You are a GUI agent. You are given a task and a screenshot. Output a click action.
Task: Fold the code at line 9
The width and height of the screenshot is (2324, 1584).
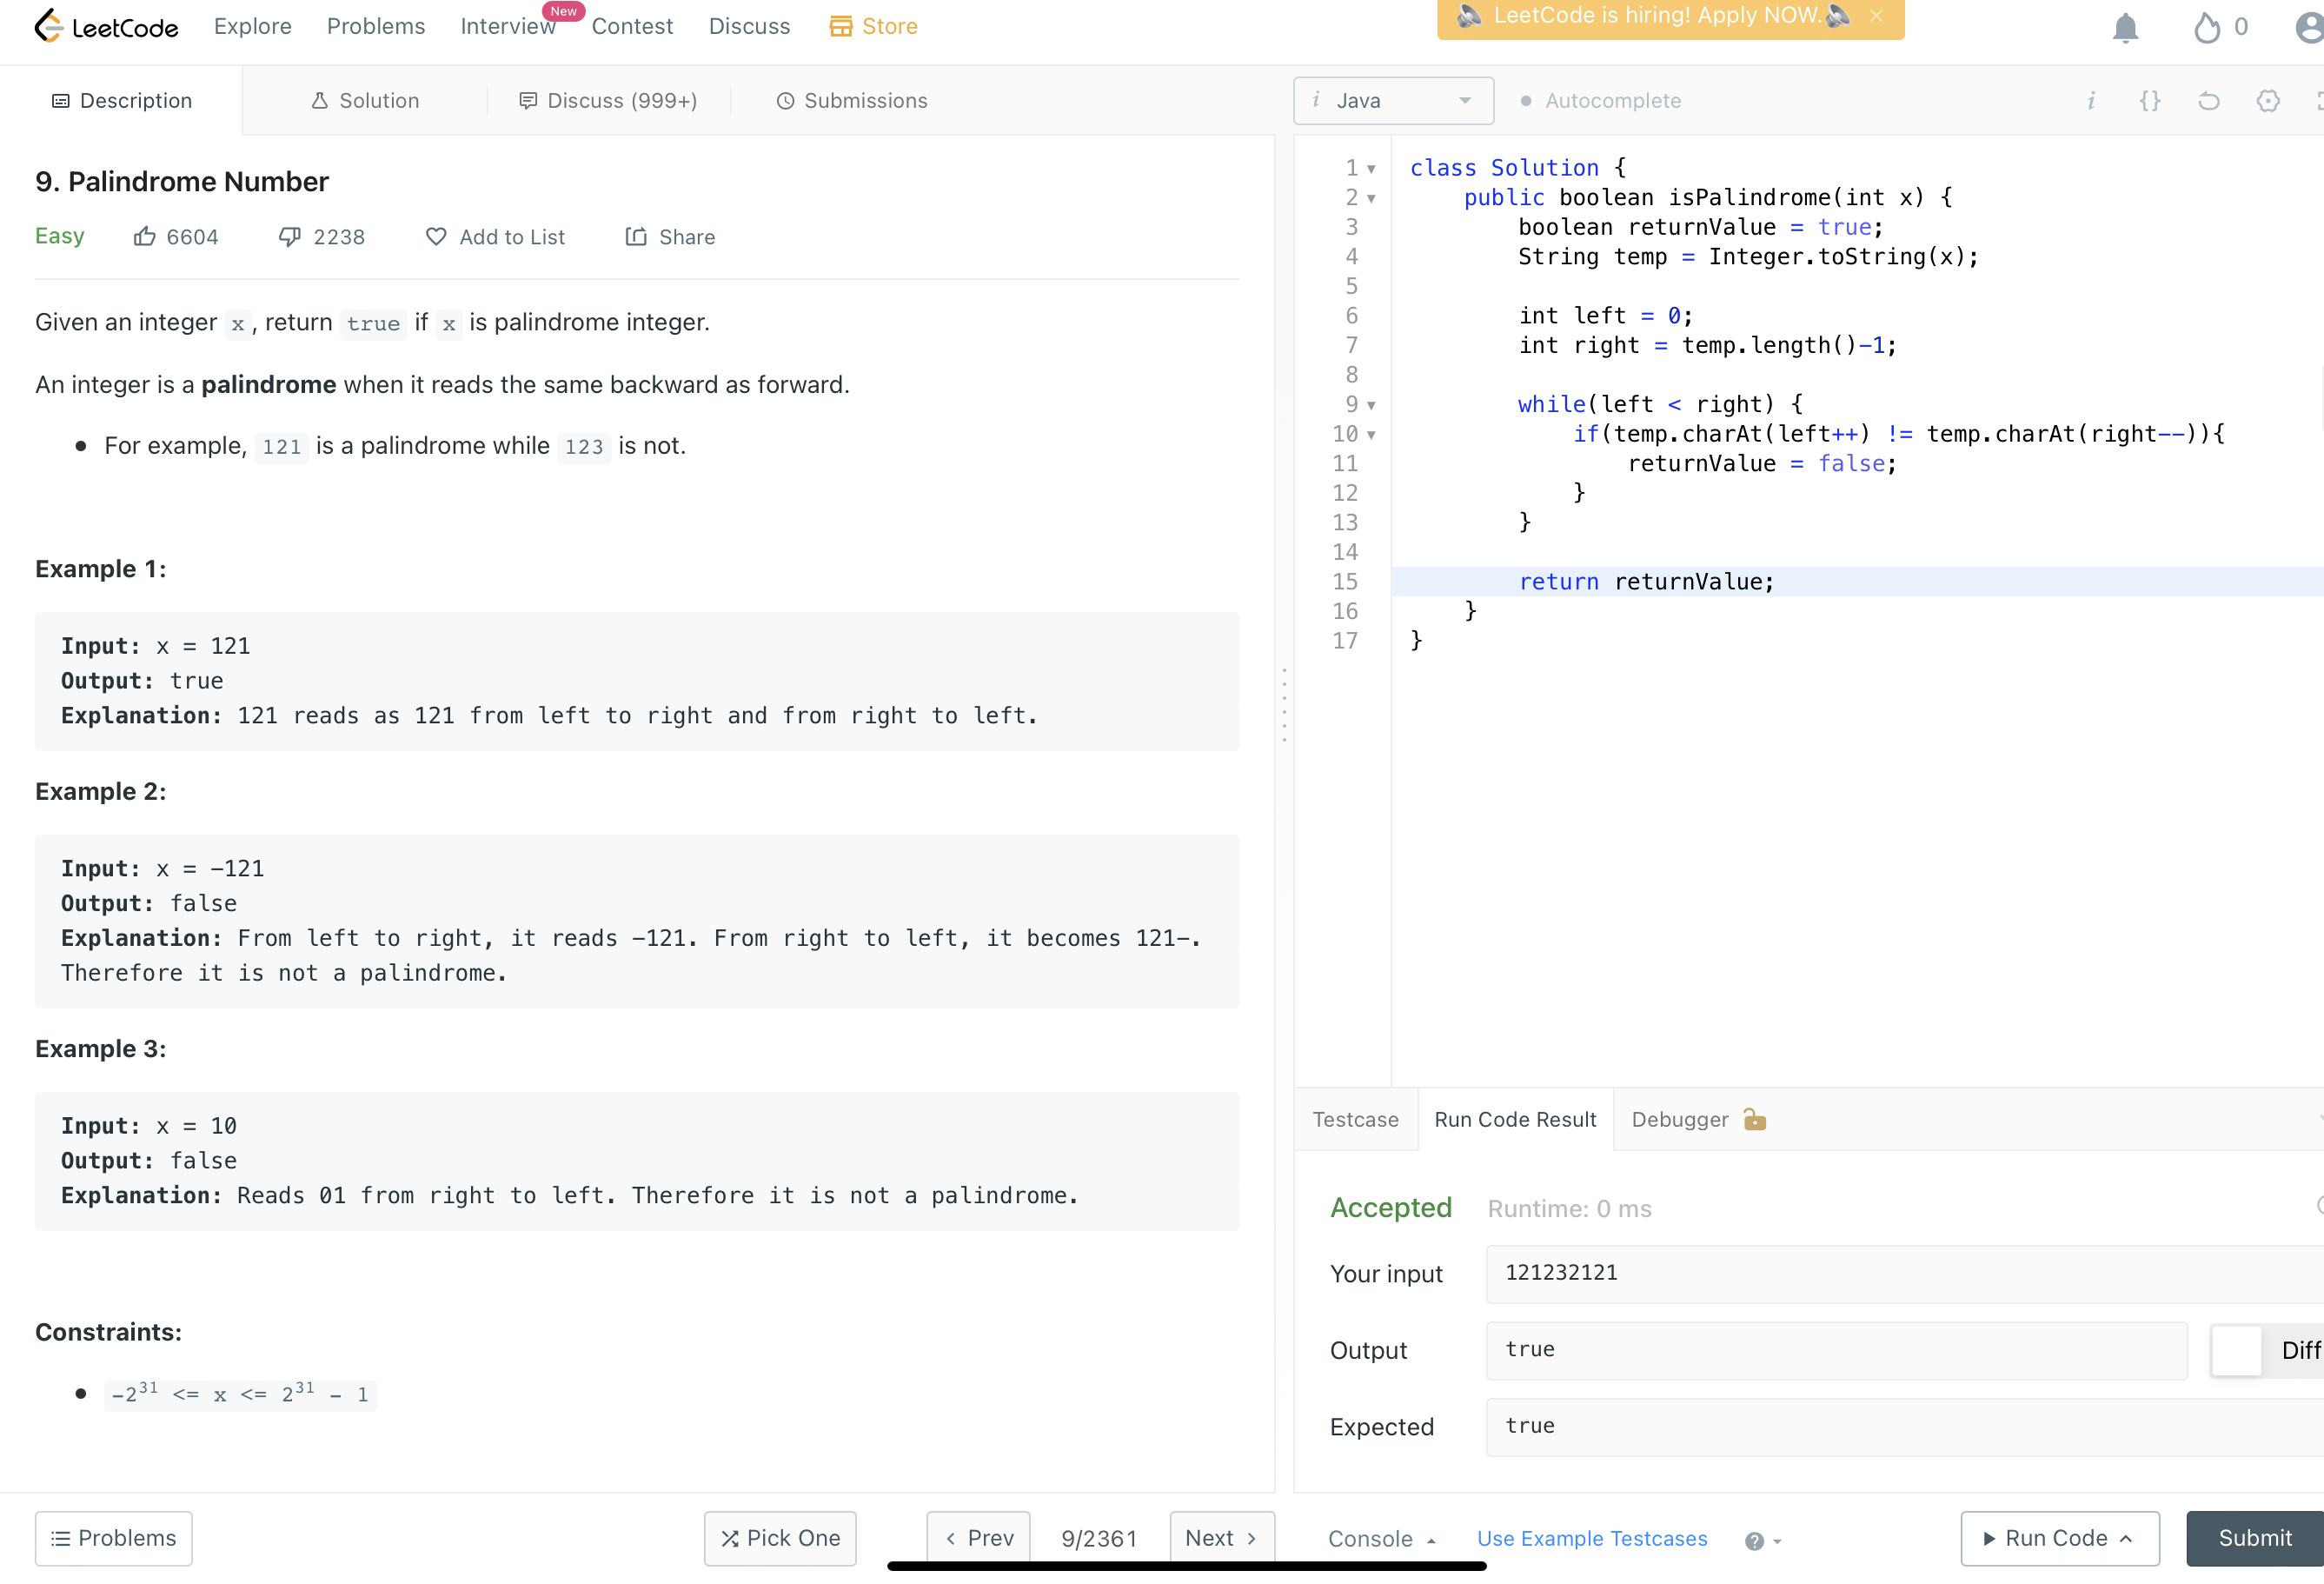[x=1372, y=405]
